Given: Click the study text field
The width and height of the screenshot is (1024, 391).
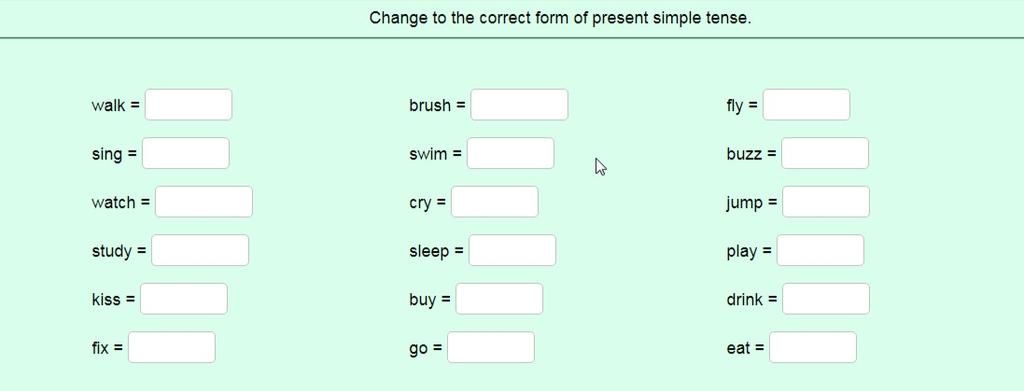Looking at the screenshot, I should coord(200,250).
